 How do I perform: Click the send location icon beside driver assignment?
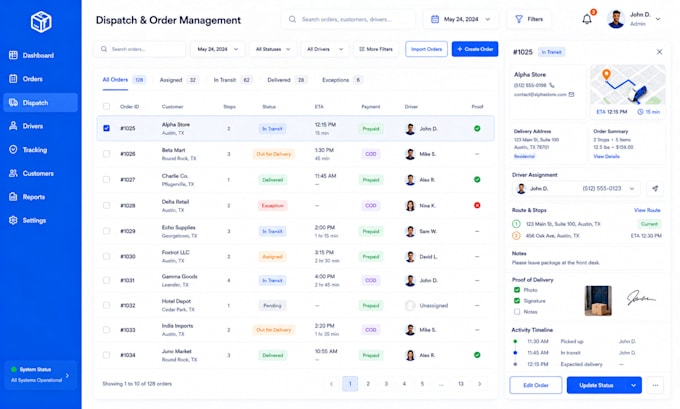655,188
